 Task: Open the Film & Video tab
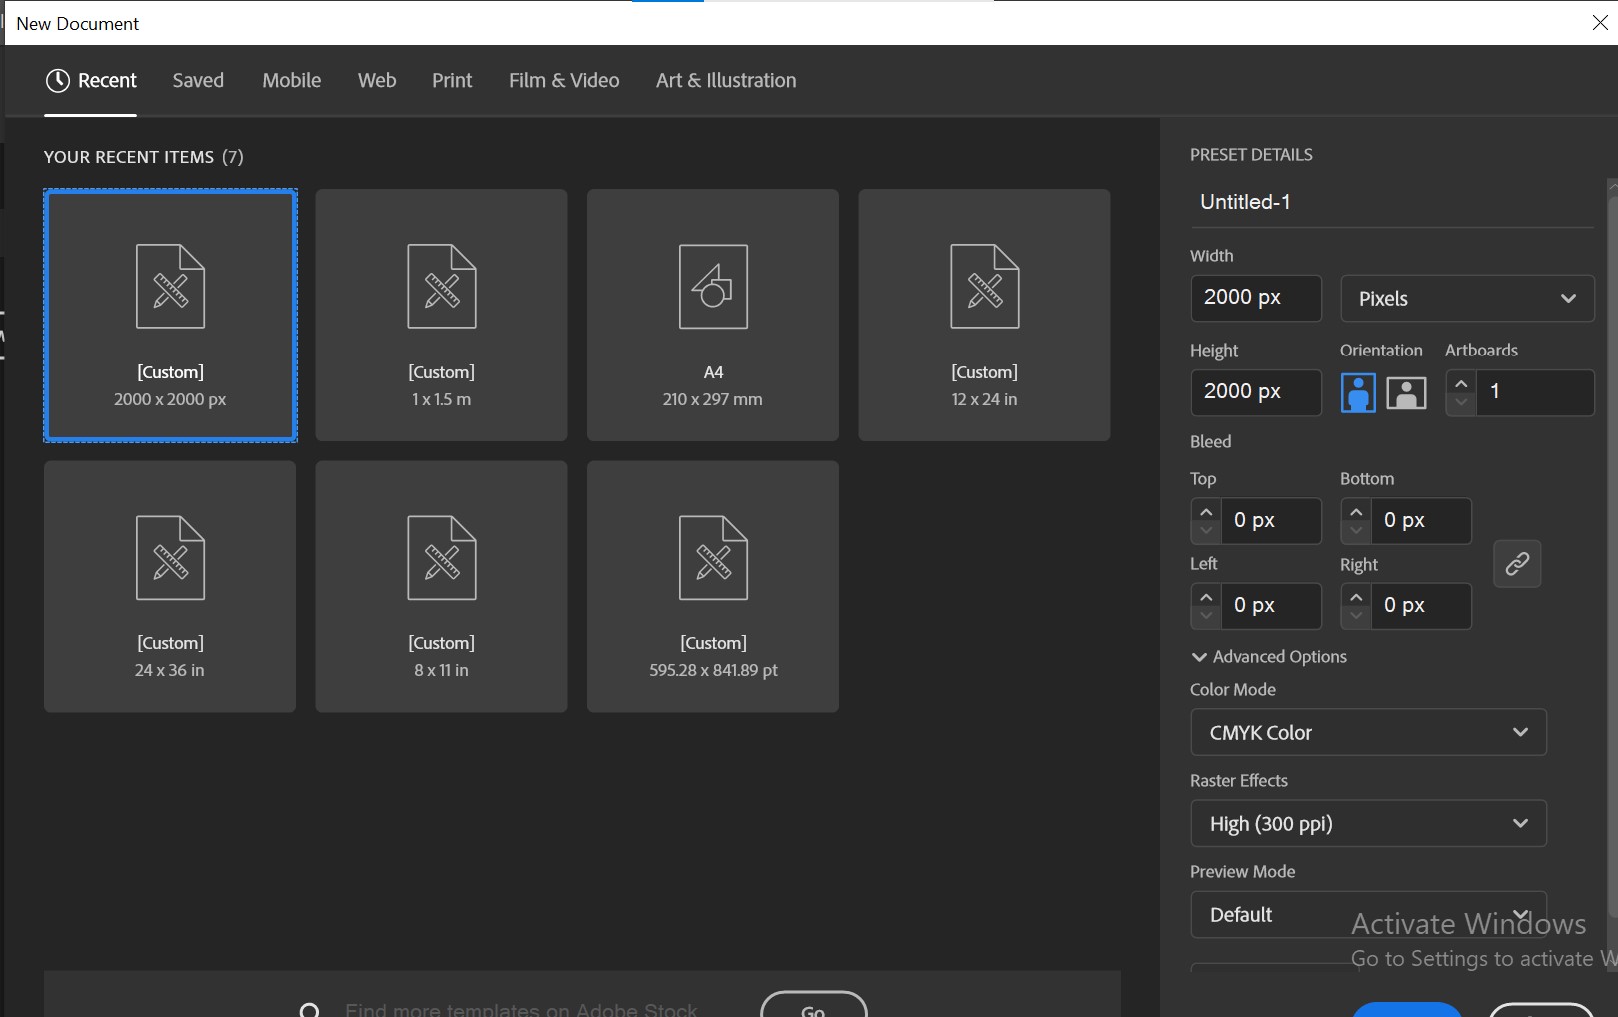pos(564,81)
